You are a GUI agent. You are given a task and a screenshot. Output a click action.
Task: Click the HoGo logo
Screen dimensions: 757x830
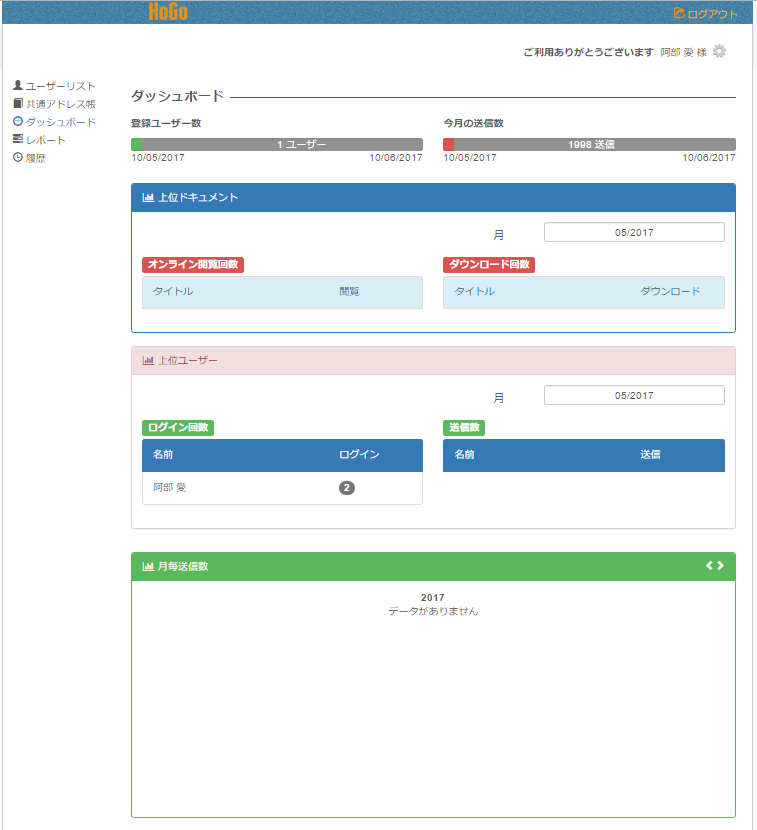[168, 12]
